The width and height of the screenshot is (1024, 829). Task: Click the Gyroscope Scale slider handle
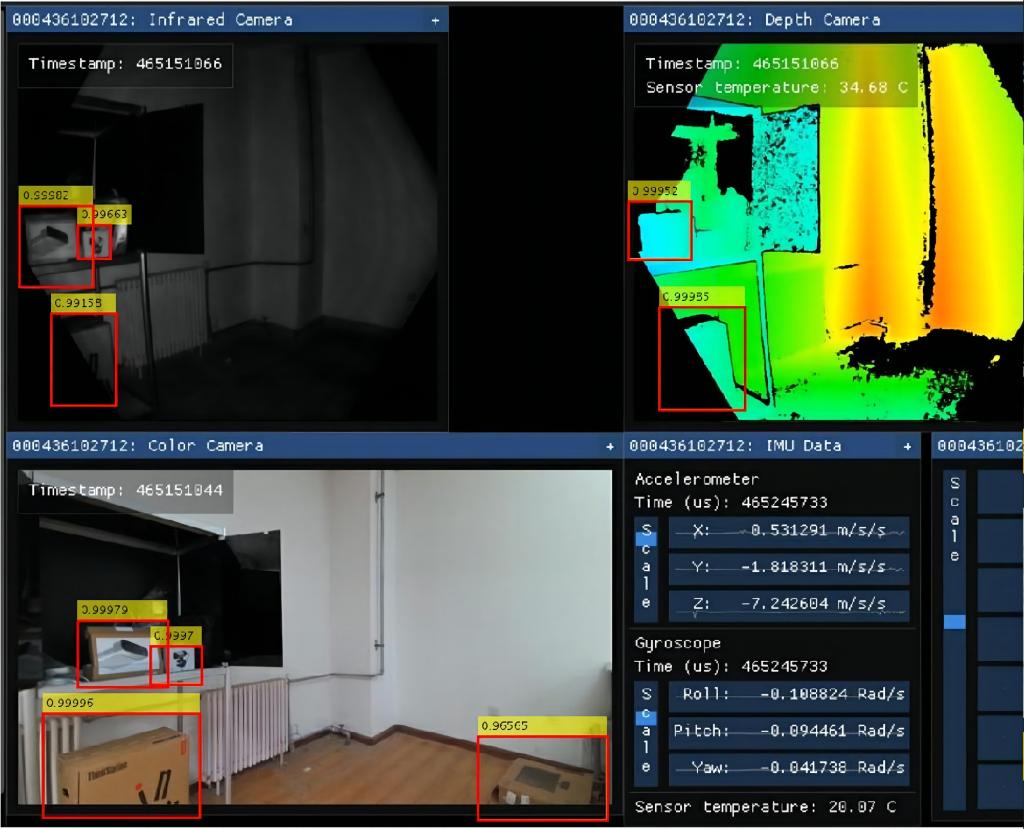click(x=646, y=717)
